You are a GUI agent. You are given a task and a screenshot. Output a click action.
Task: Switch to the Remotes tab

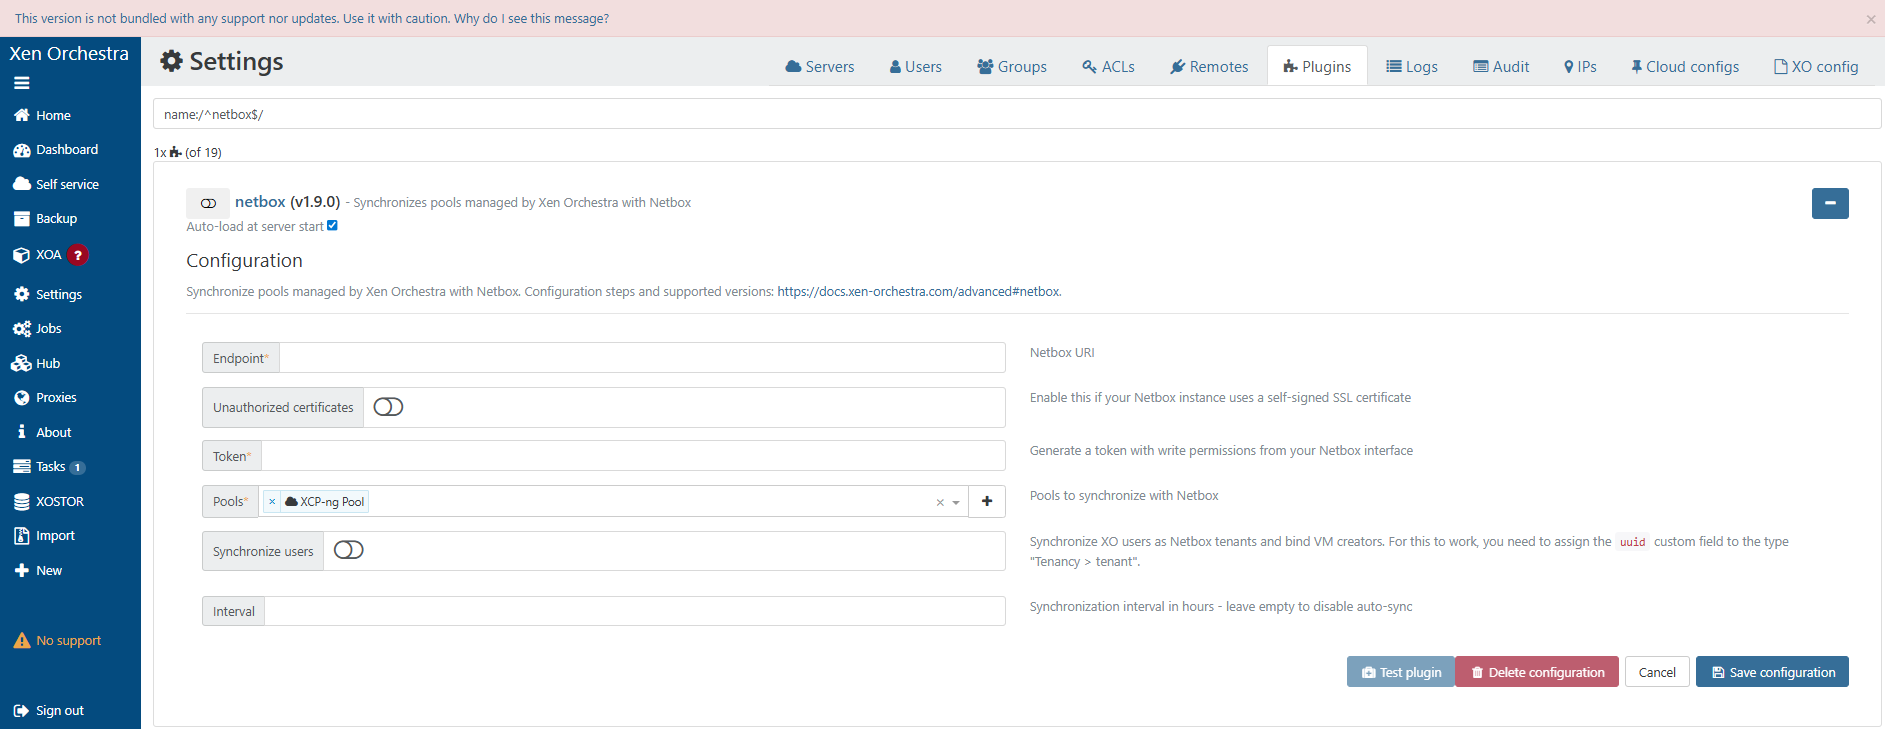1209,67
